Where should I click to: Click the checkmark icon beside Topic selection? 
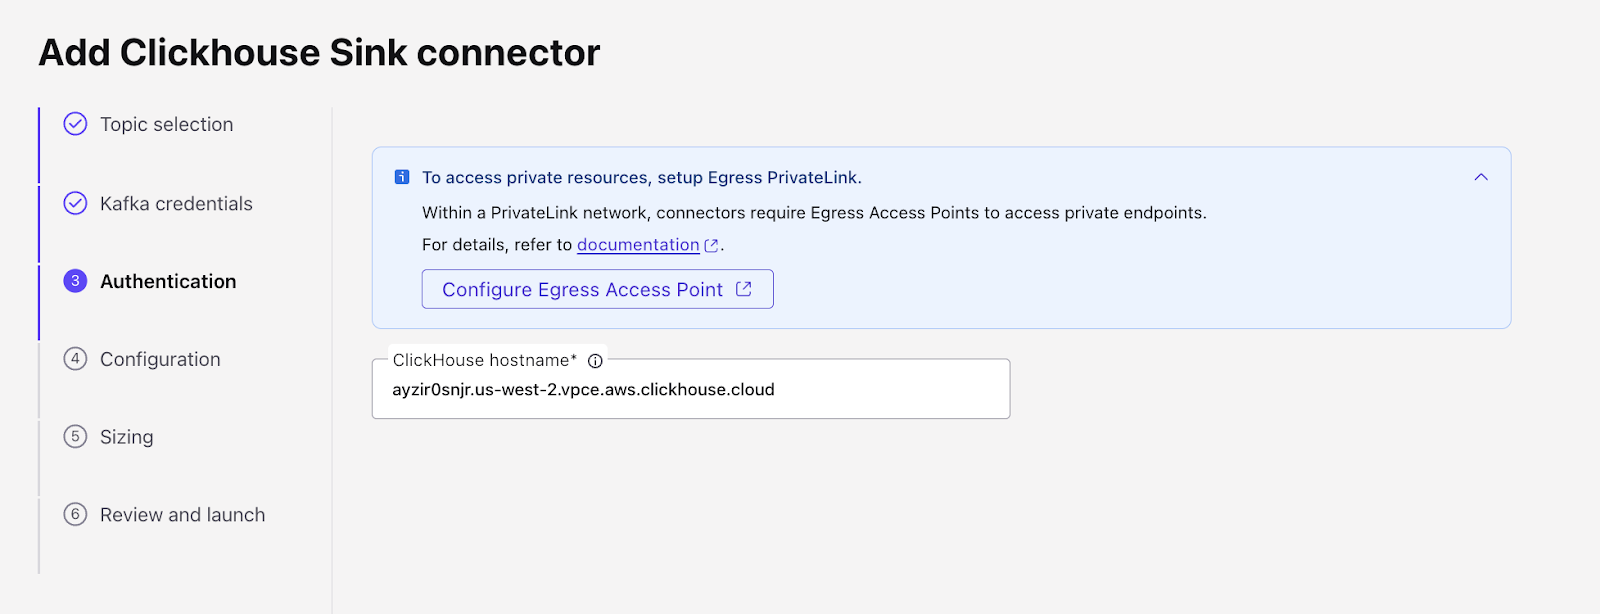pos(75,124)
